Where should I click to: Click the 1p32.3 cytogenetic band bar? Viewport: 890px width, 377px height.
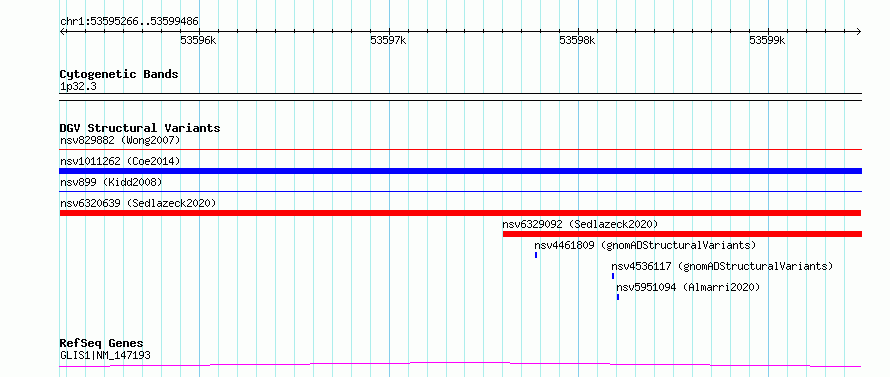(460, 97)
